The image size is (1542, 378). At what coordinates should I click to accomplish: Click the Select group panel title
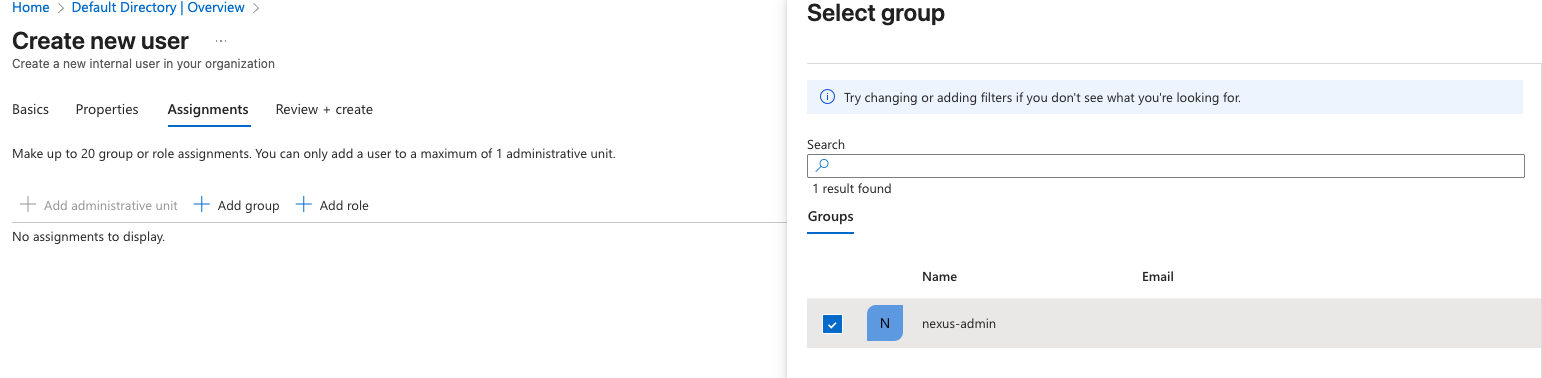pyautogui.click(x=876, y=13)
